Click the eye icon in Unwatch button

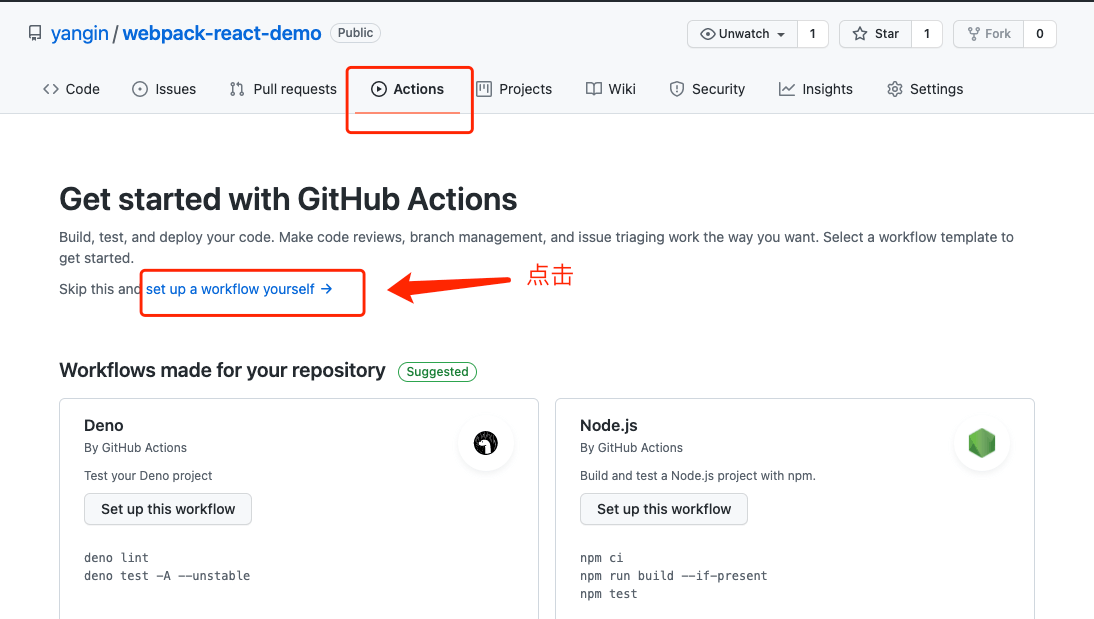(x=707, y=34)
